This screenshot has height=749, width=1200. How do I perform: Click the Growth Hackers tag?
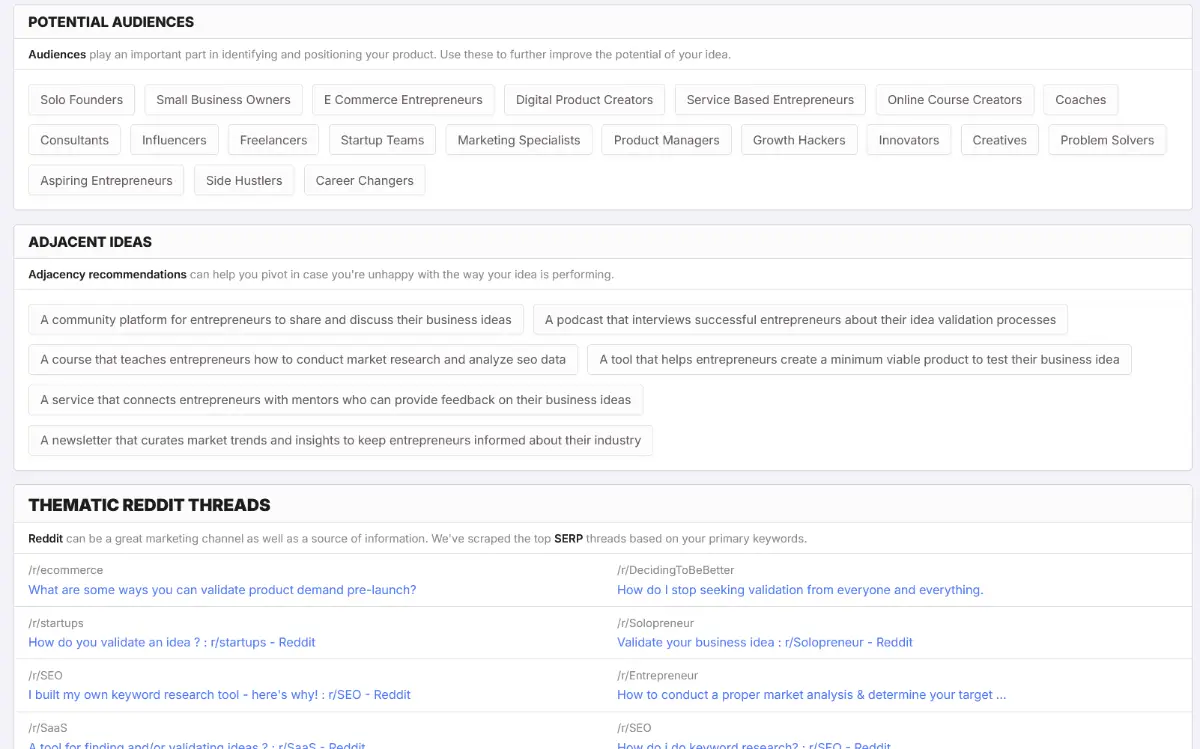point(799,140)
